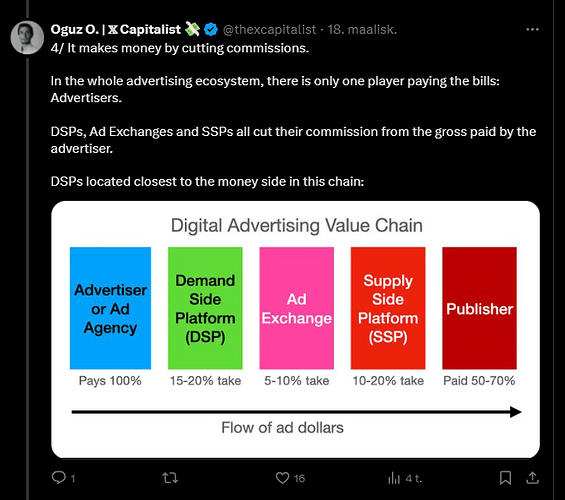Image resolution: width=565 pixels, height=500 pixels.
Task: Click the 16 likes count
Action: 299,478
